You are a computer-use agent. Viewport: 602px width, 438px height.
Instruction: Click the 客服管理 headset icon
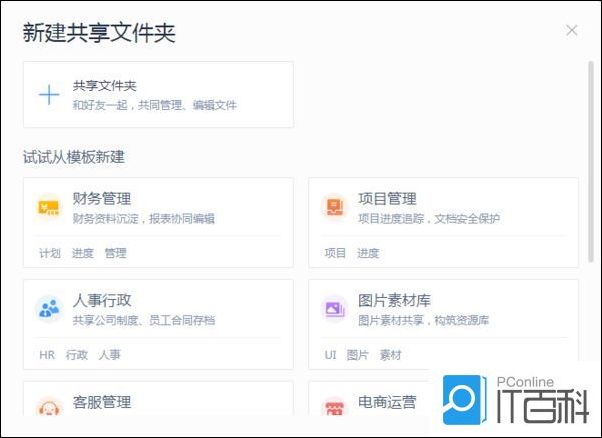(x=49, y=408)
